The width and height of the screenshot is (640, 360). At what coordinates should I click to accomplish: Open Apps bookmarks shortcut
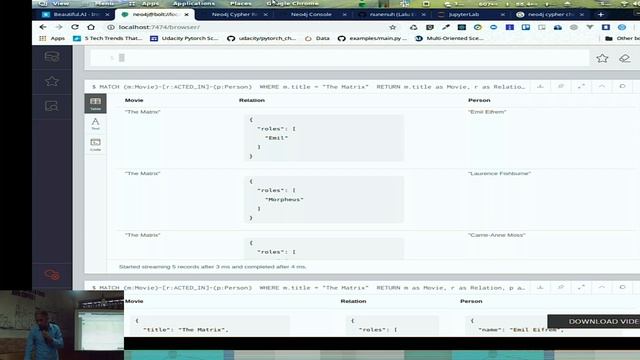coord(52,38)
